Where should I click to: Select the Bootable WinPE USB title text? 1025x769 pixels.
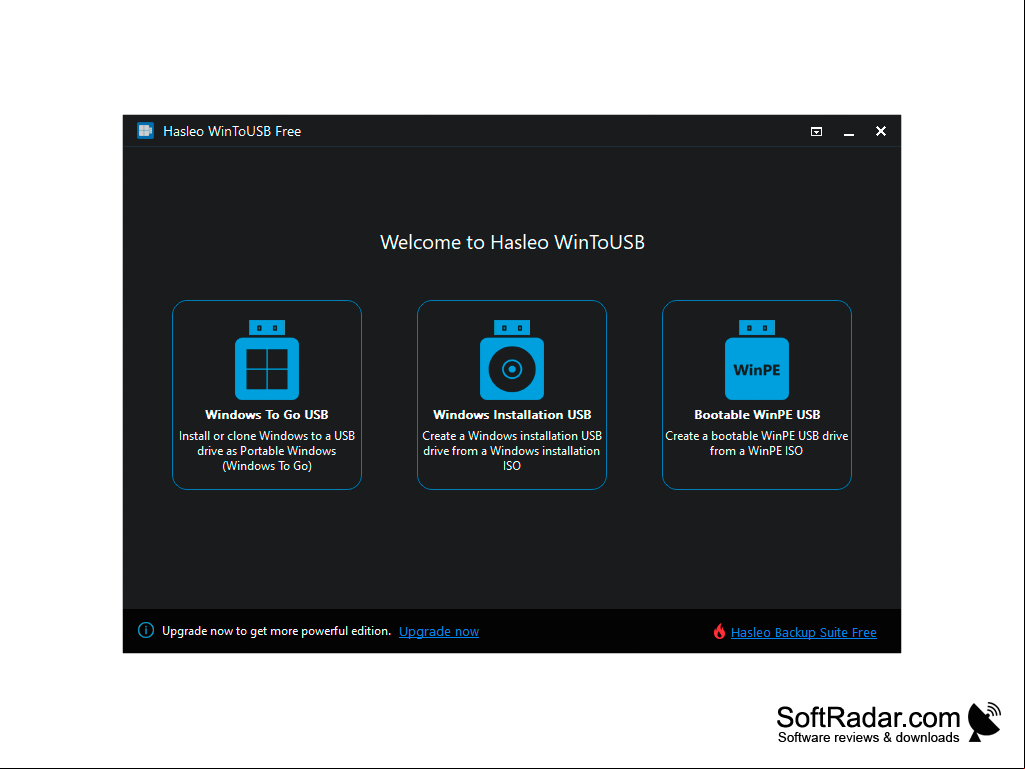pos(757,415)
